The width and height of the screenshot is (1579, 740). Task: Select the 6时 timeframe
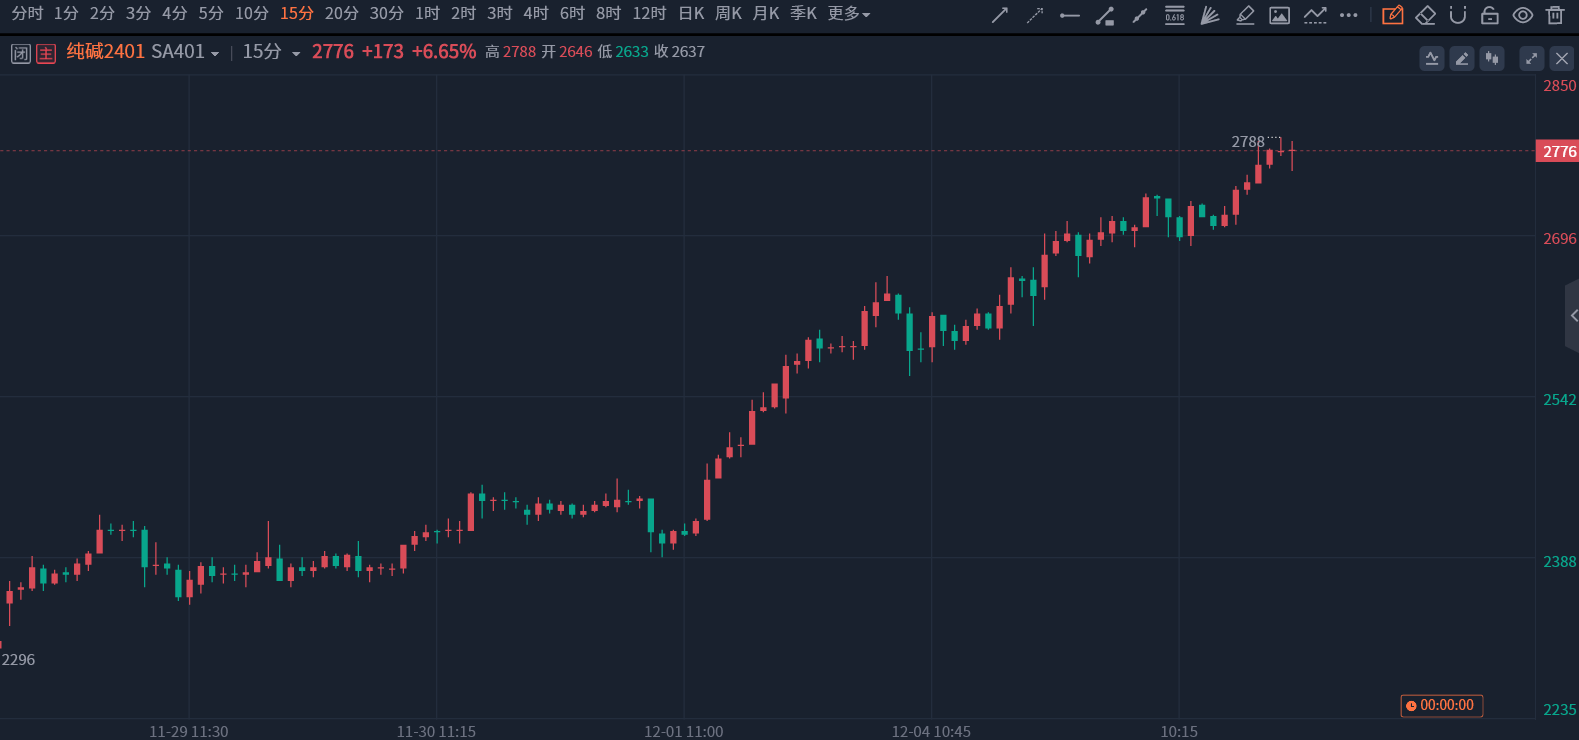[x=573, y=14]
